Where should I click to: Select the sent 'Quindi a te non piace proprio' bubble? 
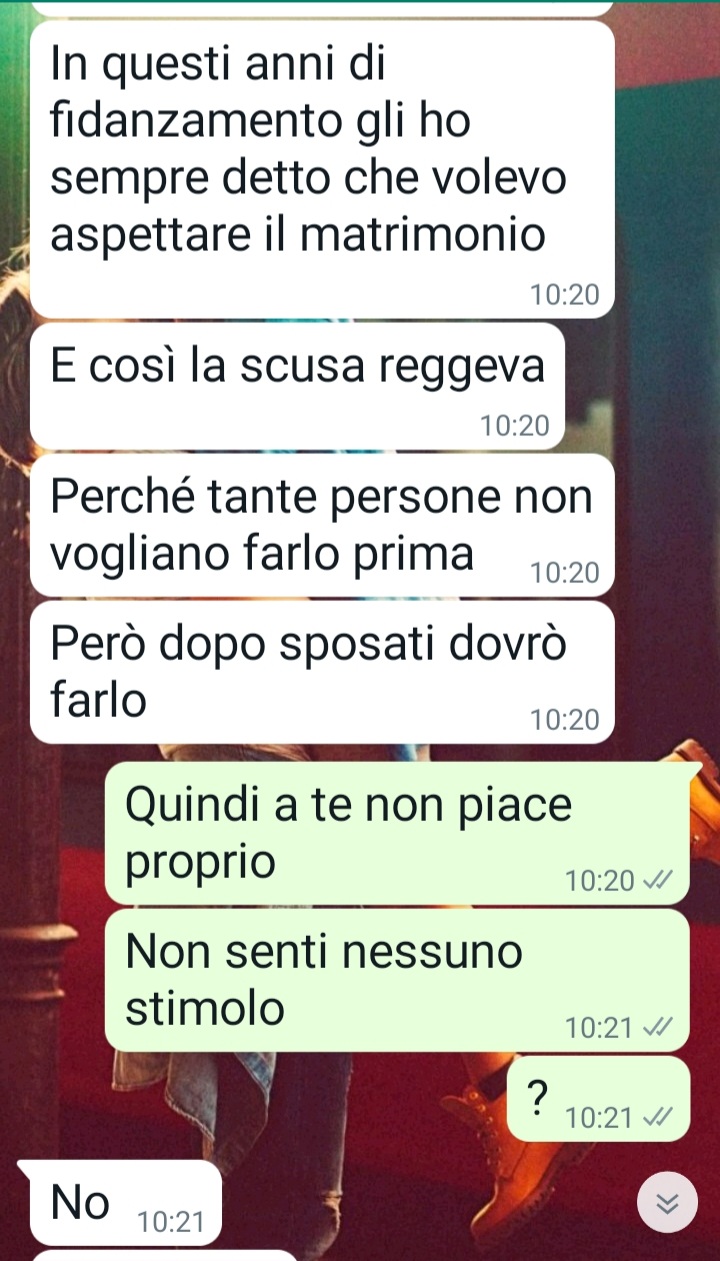tap(398, 832)
